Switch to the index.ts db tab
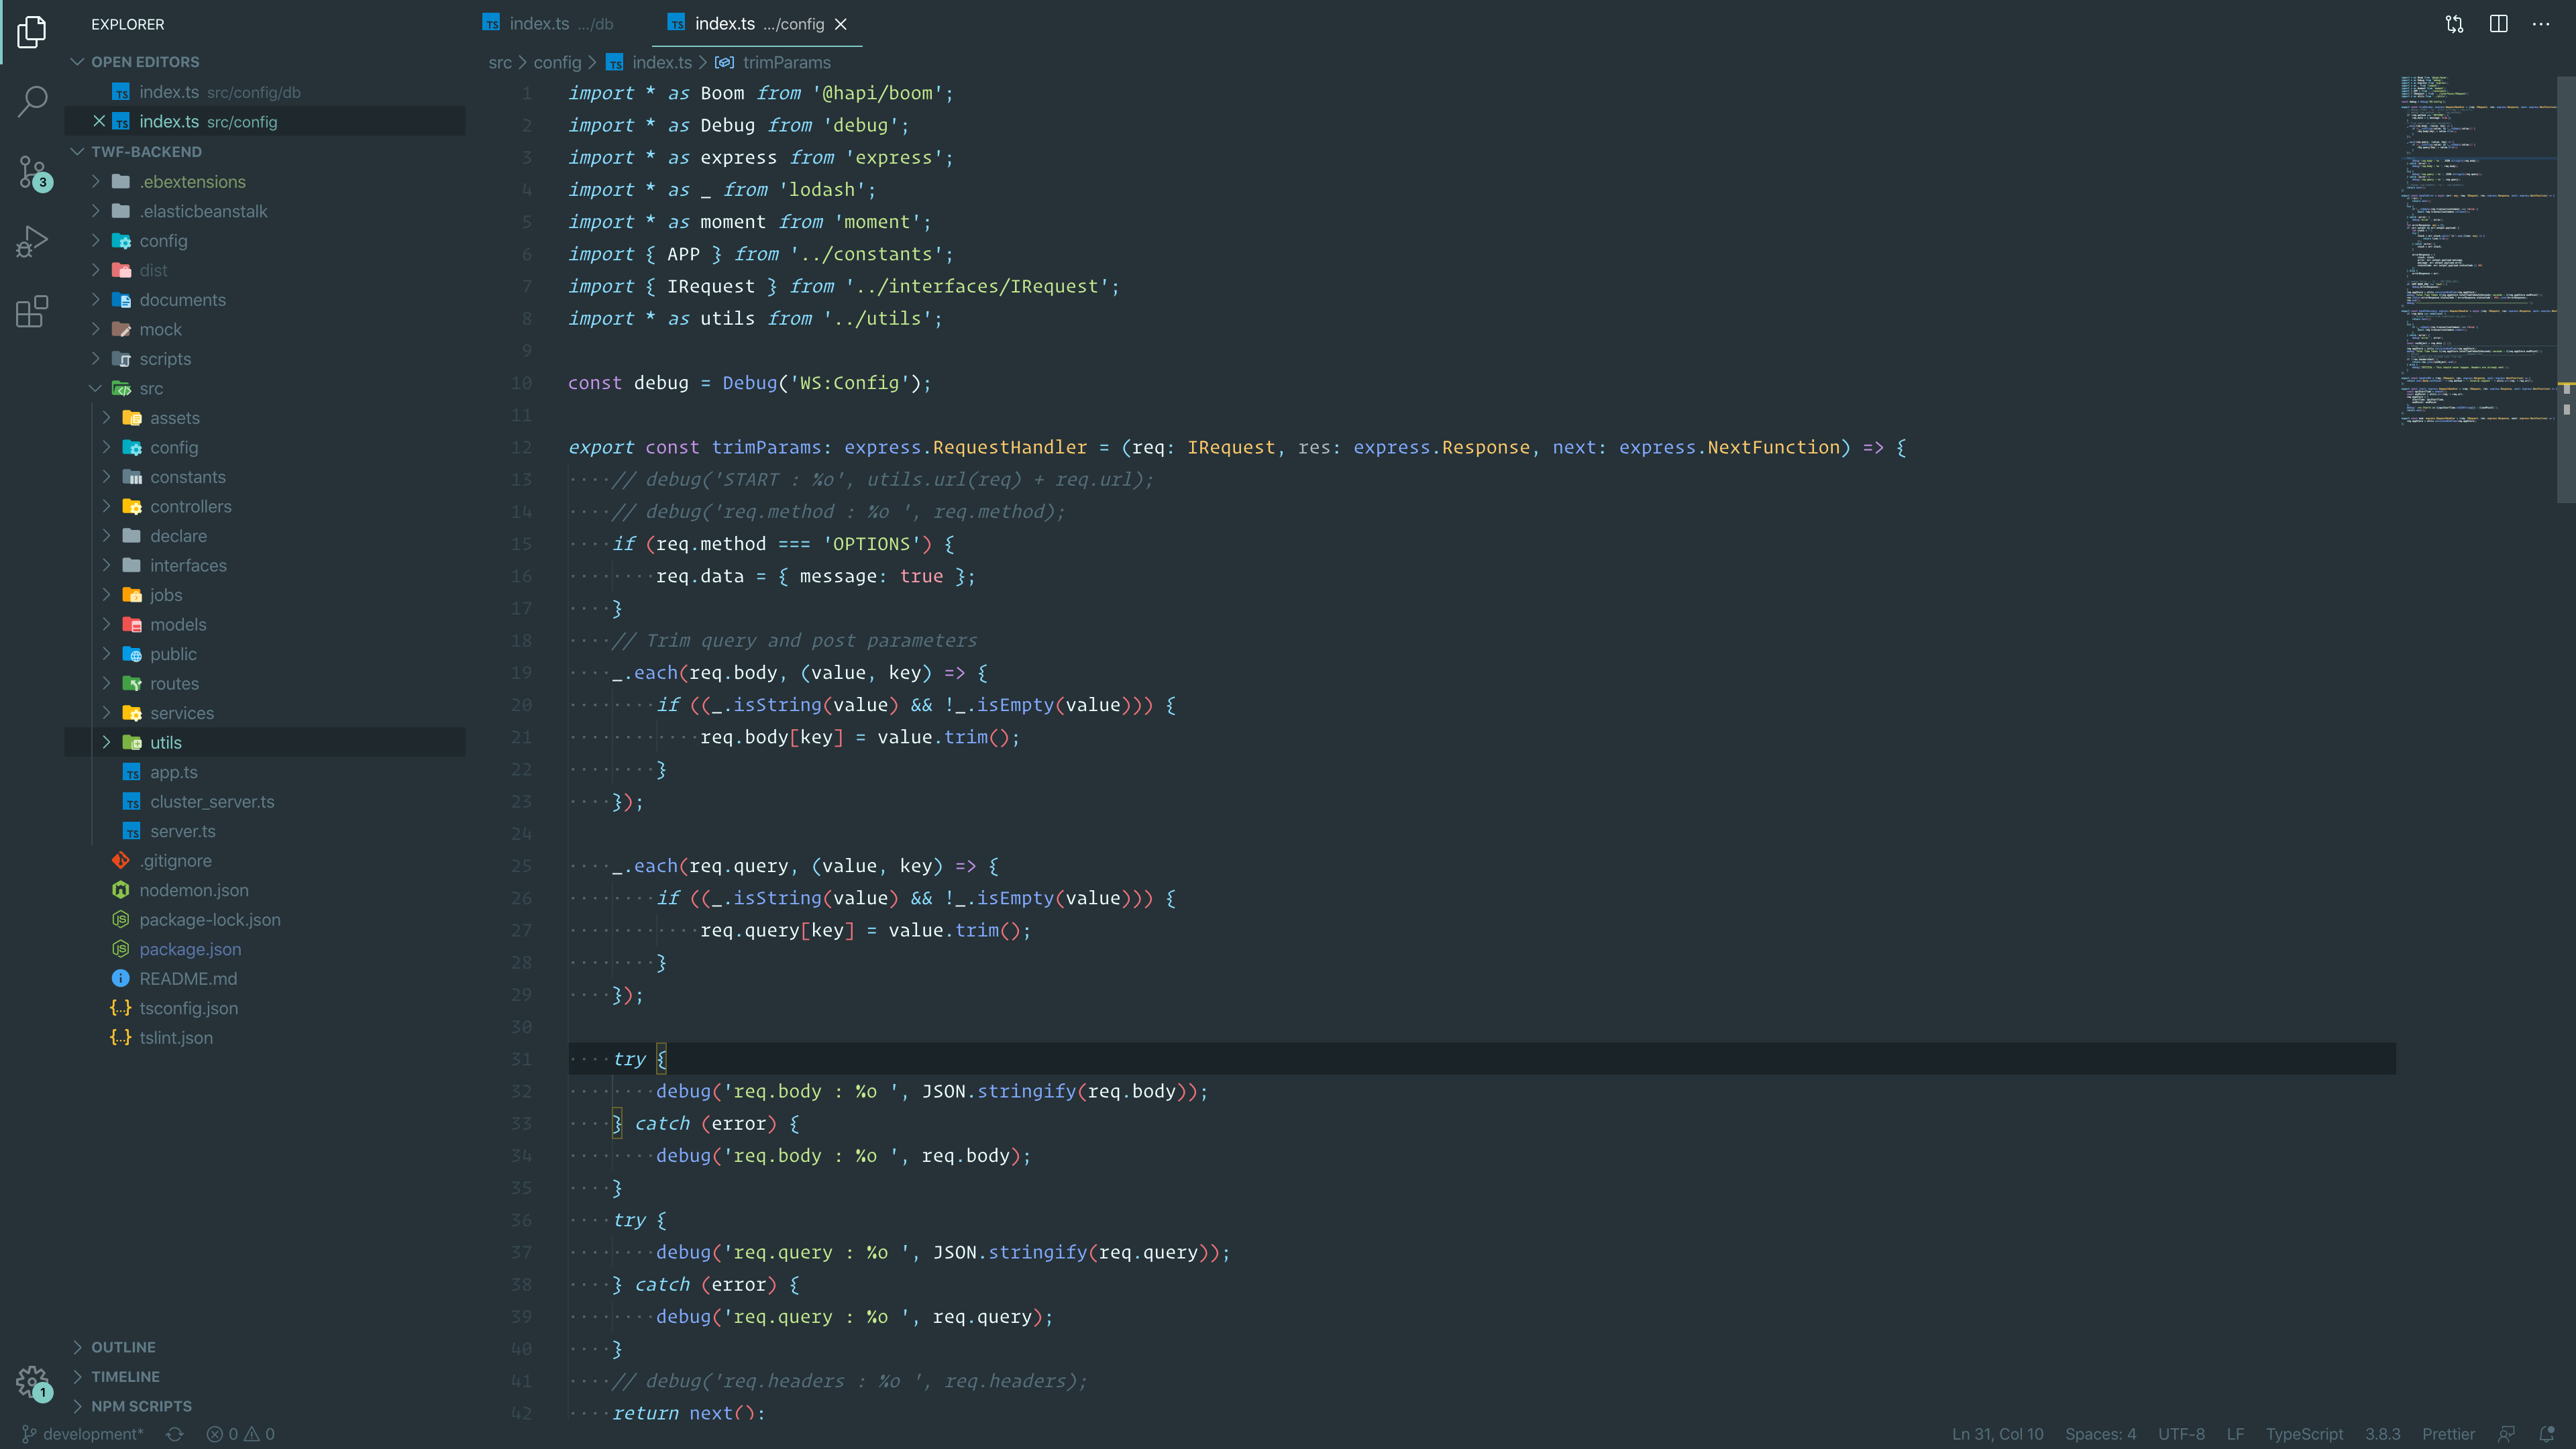 (x=548, y=24)
